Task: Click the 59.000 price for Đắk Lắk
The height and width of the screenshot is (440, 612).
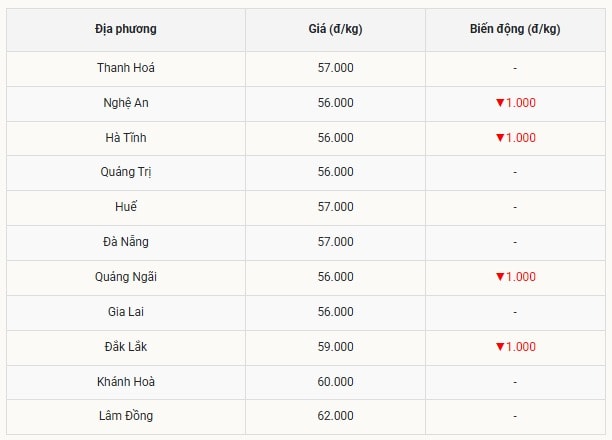Action: 335,347
